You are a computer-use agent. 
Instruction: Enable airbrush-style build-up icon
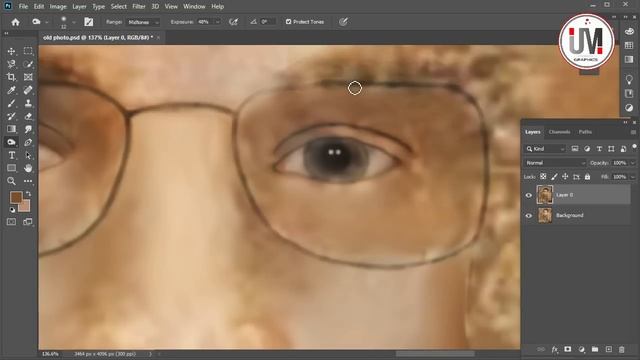coord(233,22)
